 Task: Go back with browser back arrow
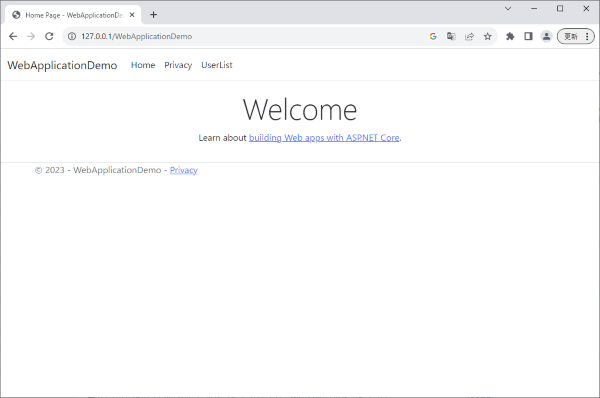(13, 36)
